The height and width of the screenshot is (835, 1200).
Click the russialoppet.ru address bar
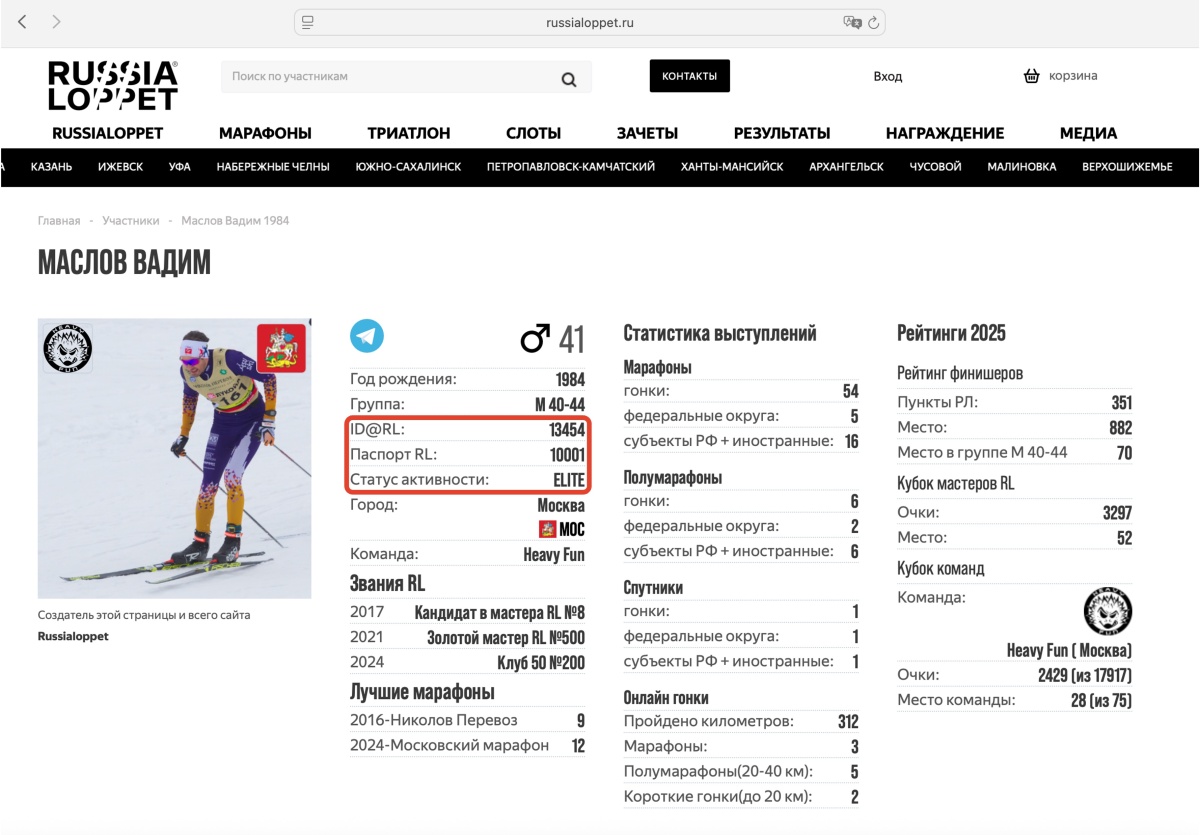590,22
